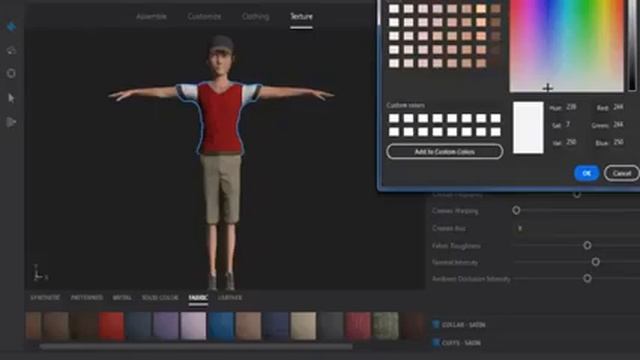Click the Ambient Occlusion Intensity slider handle

[587, 278]
